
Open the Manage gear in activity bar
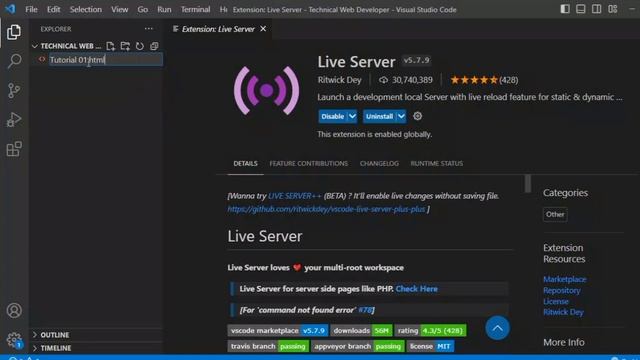pos(14,340)
